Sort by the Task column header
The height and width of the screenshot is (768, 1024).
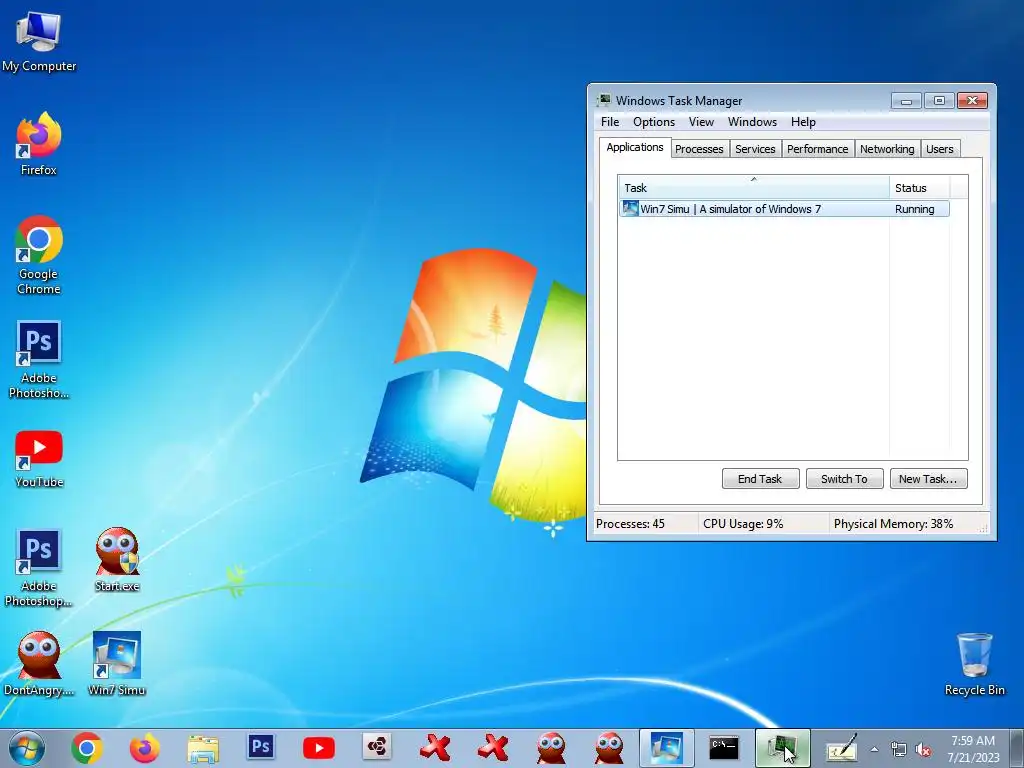[x=753, y=187]
